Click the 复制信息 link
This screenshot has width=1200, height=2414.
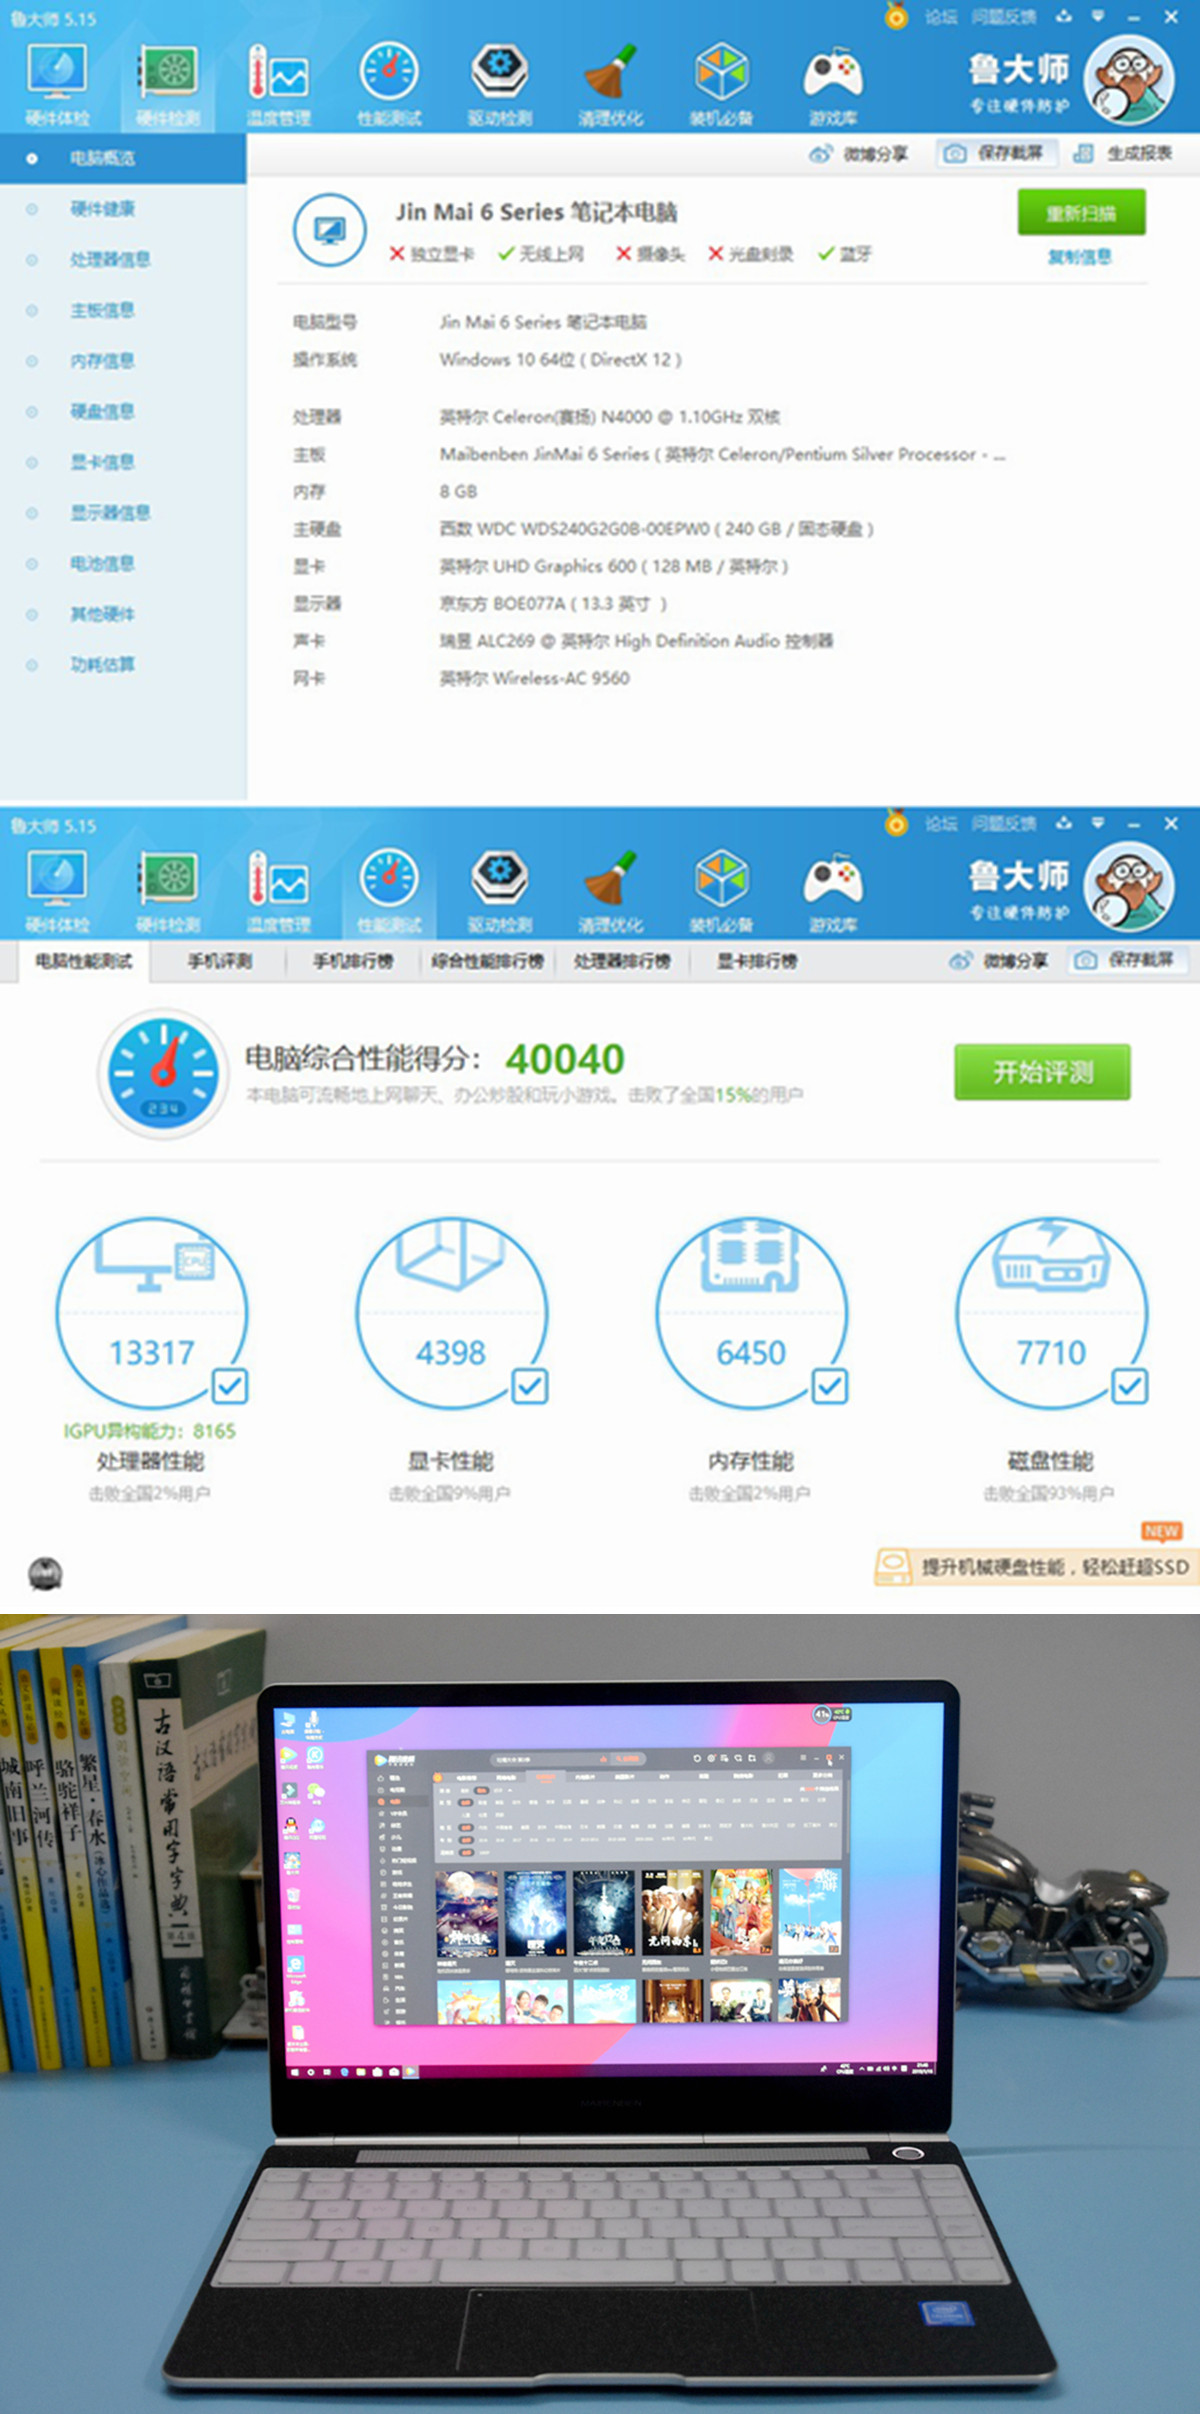pyautogui.click(x=1080, y=257)
